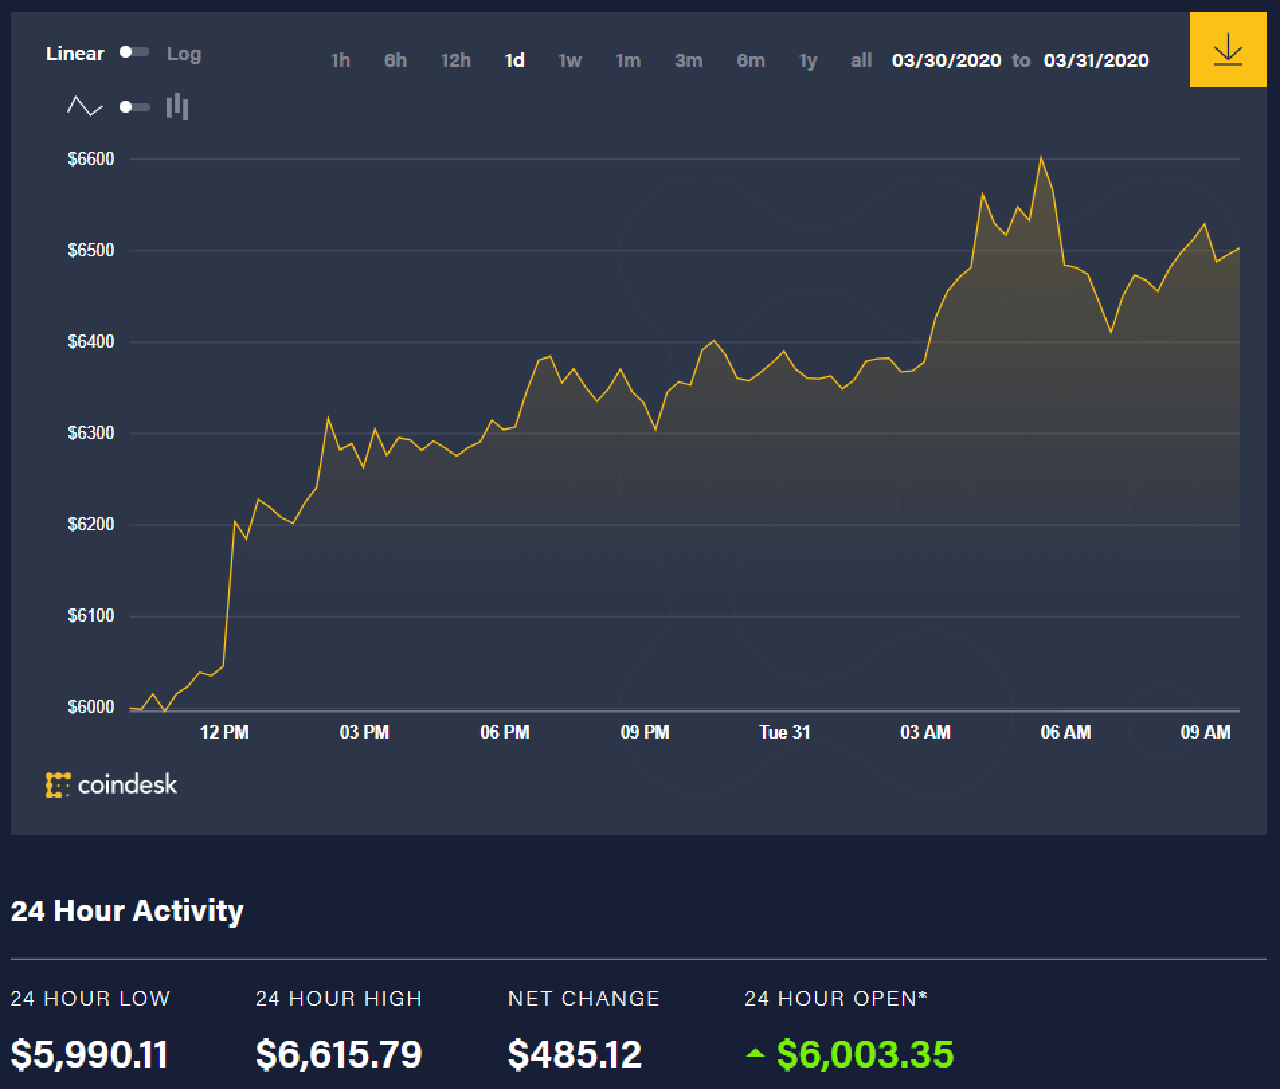Click the 24 HOUR LOW label
1280x1089 pixels.
click(x=90, y=999)
